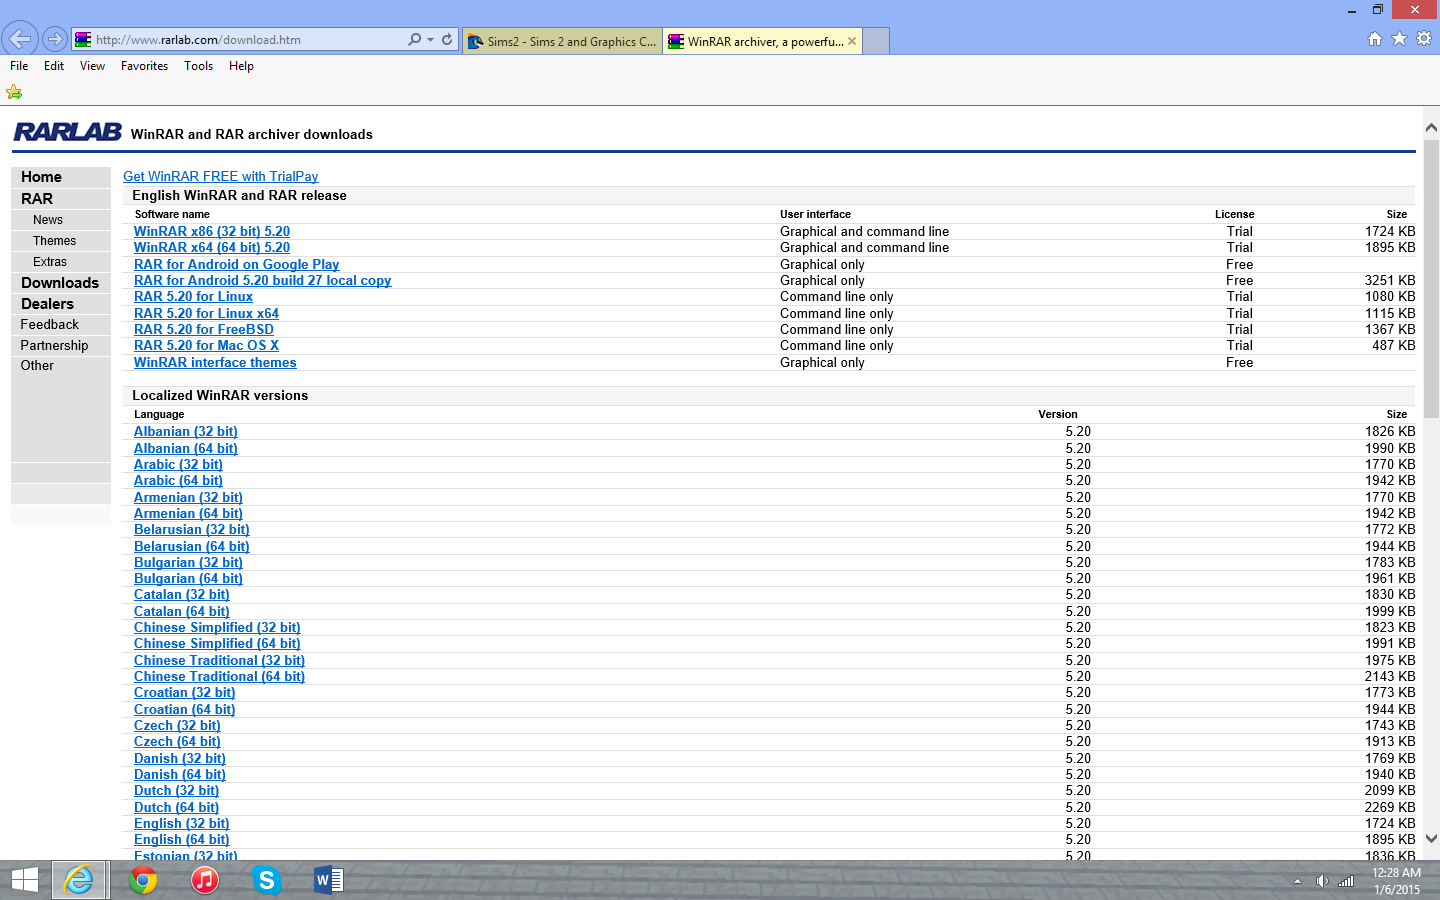
Task: Open the Tools gear icon at top right
Action: click(x=1424, y=39)
